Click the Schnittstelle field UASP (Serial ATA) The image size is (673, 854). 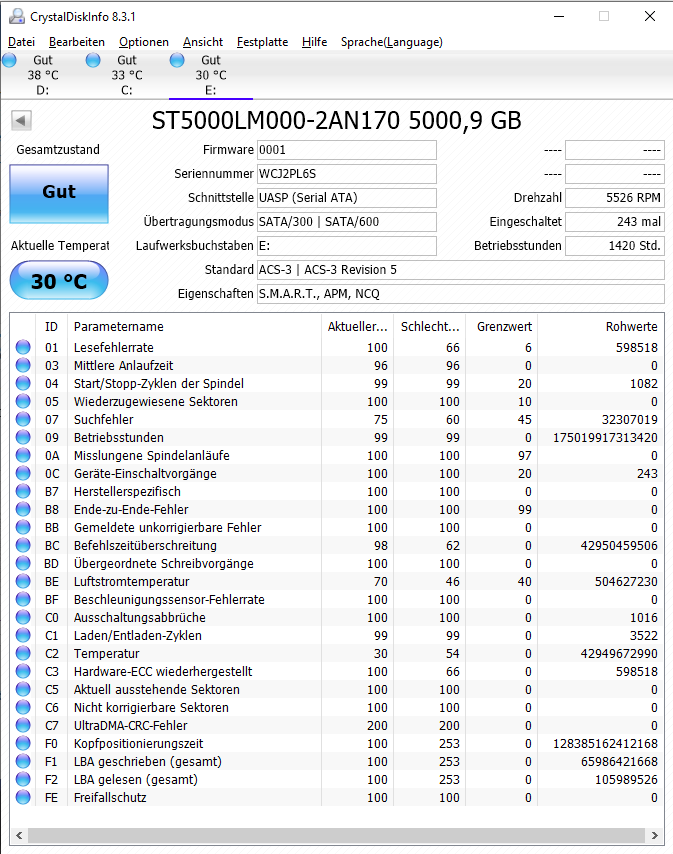[x=346, y=198]
